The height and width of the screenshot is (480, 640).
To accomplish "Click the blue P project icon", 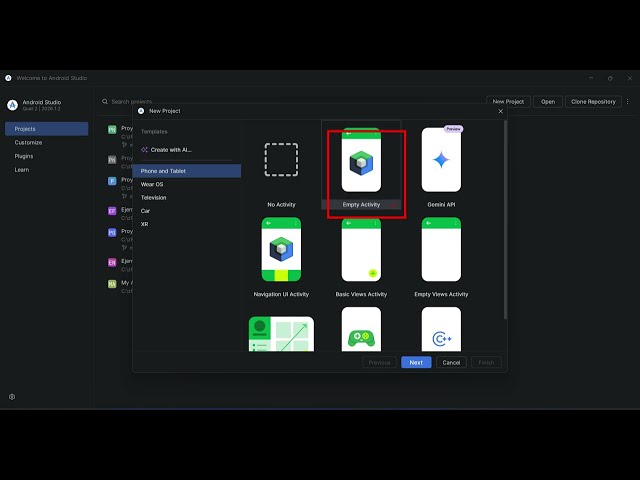I will click(x=112, y=181).
